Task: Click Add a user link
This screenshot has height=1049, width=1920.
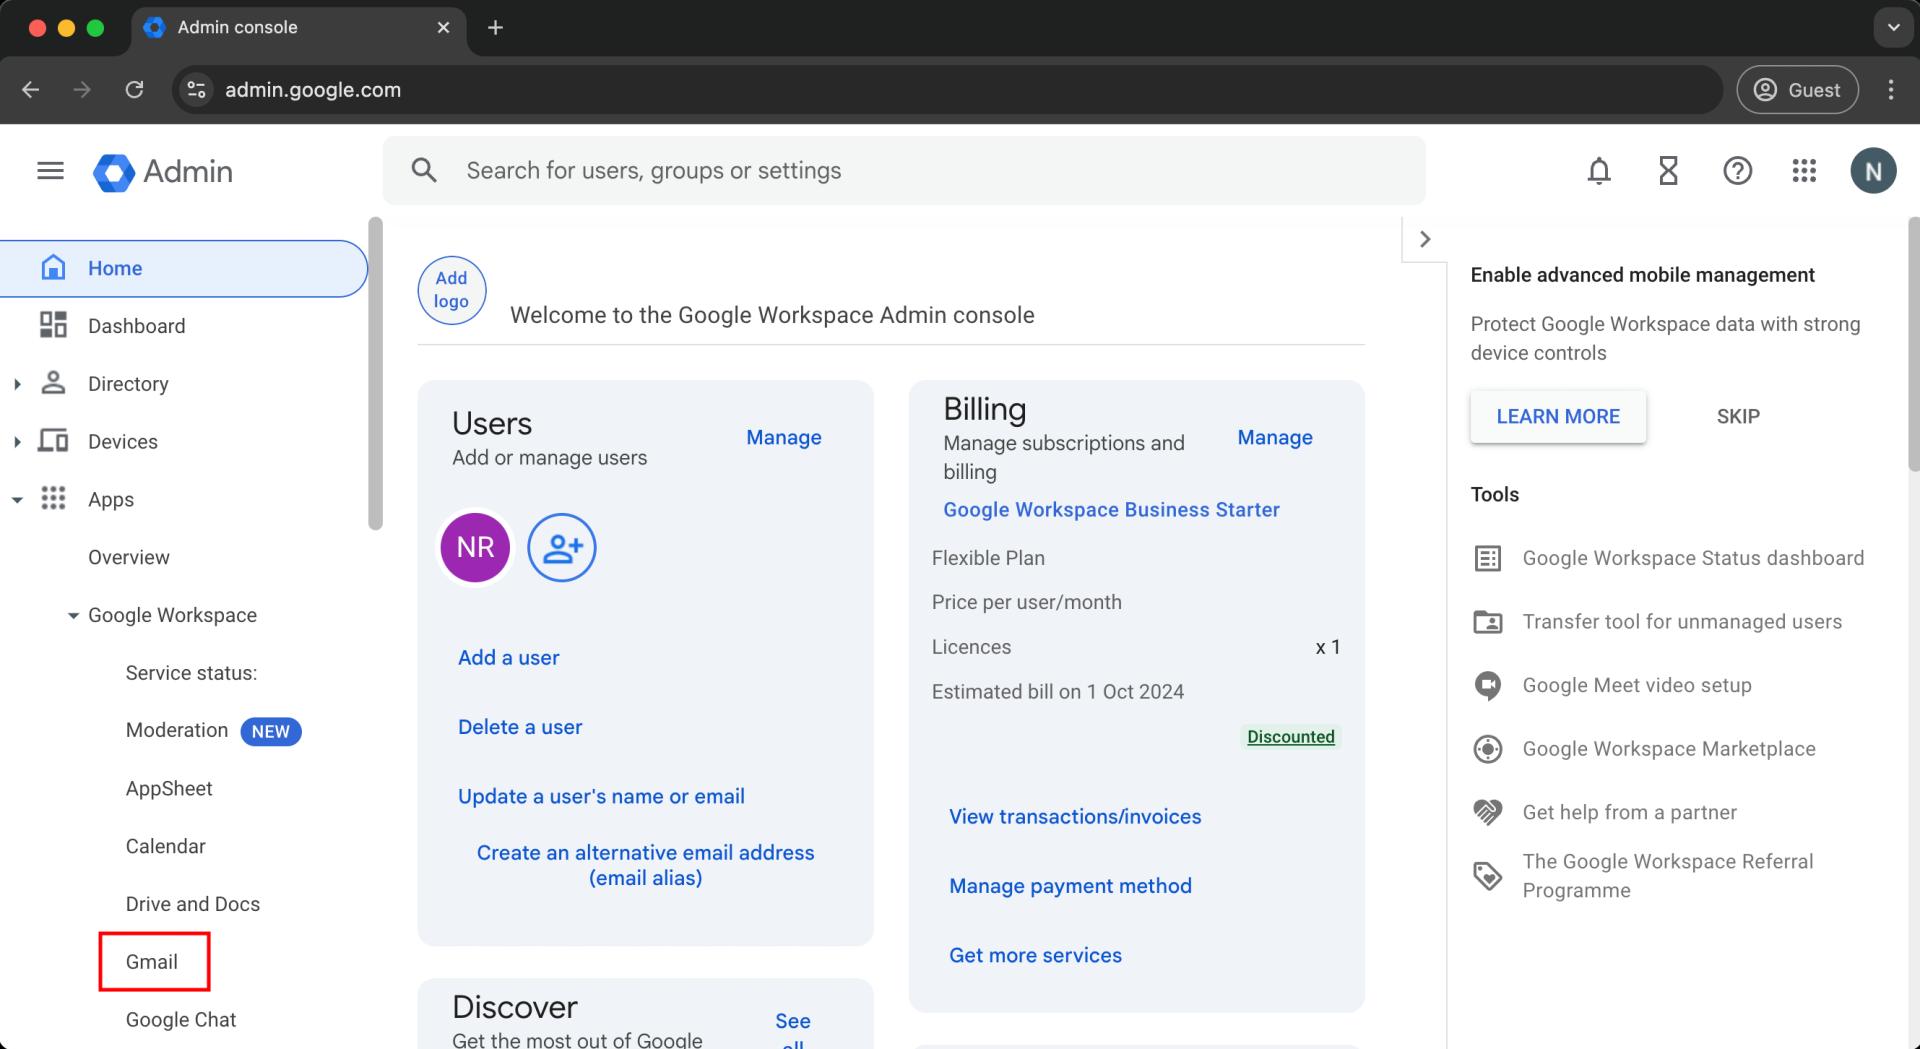Action: 509,657
